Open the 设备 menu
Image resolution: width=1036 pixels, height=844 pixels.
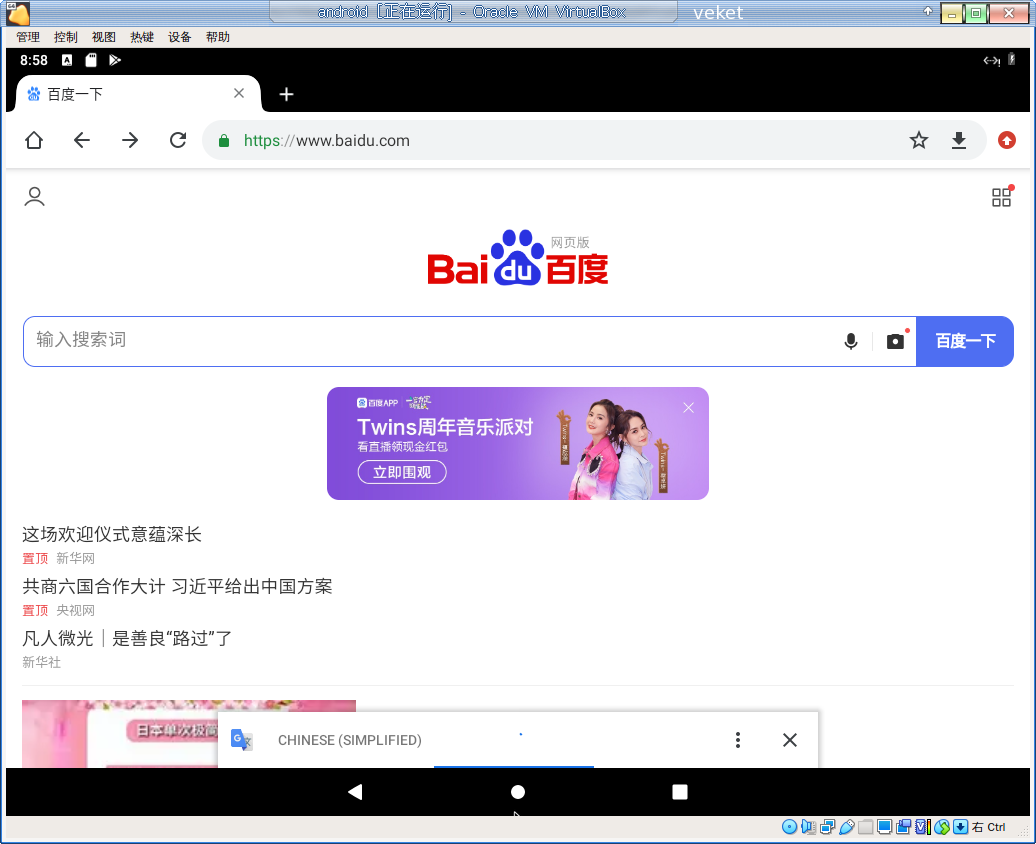[180, 37]
